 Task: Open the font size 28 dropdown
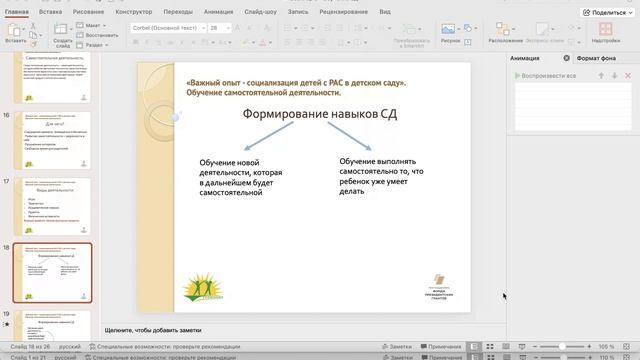click(x=228, y=28)
